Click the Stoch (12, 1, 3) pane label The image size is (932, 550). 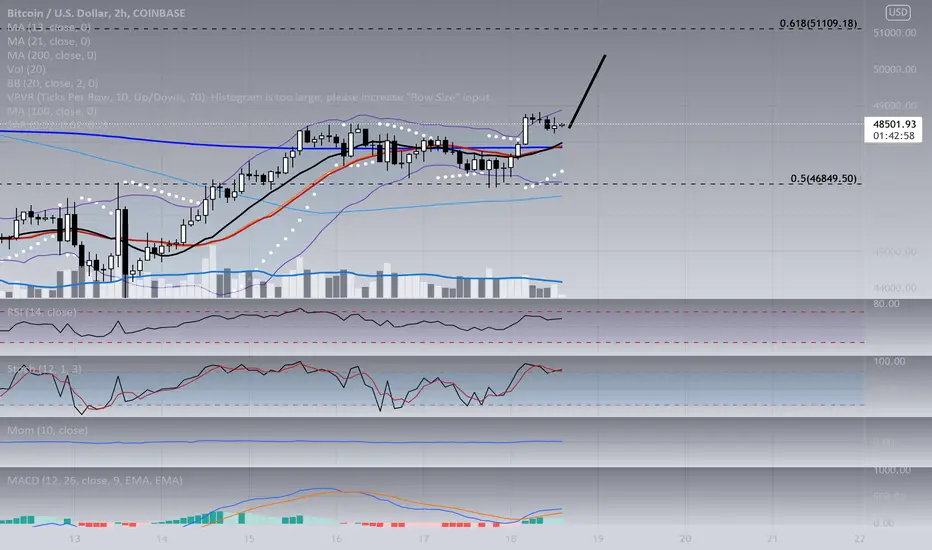pos(45,369)
